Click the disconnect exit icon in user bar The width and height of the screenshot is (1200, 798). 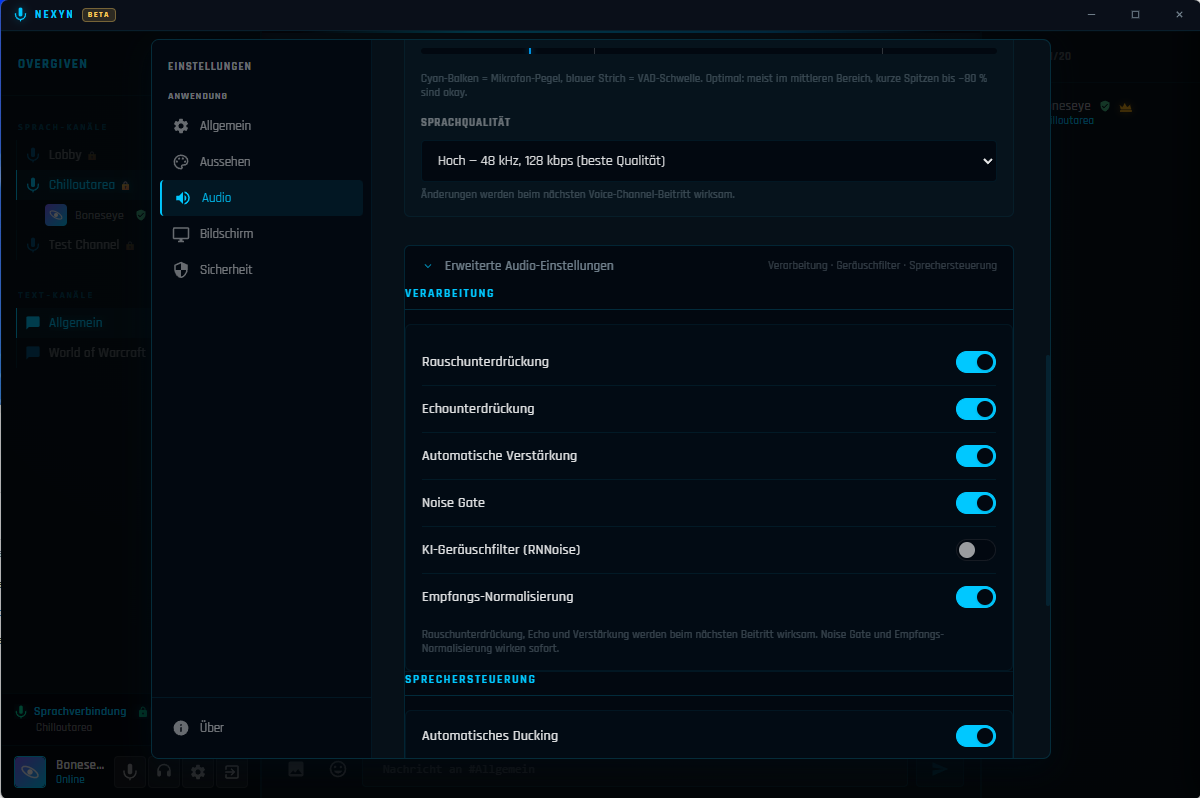click(x=232, y=772)
